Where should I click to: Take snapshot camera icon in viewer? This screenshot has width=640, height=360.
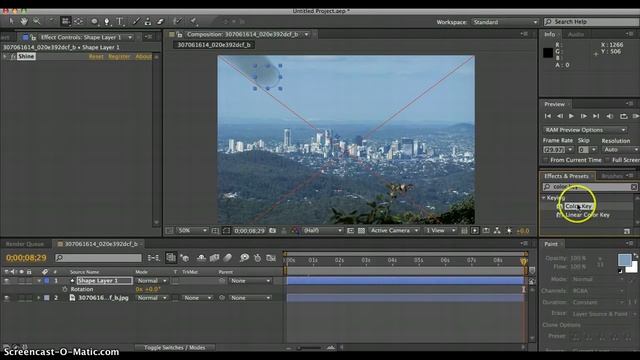pos(273,231)
